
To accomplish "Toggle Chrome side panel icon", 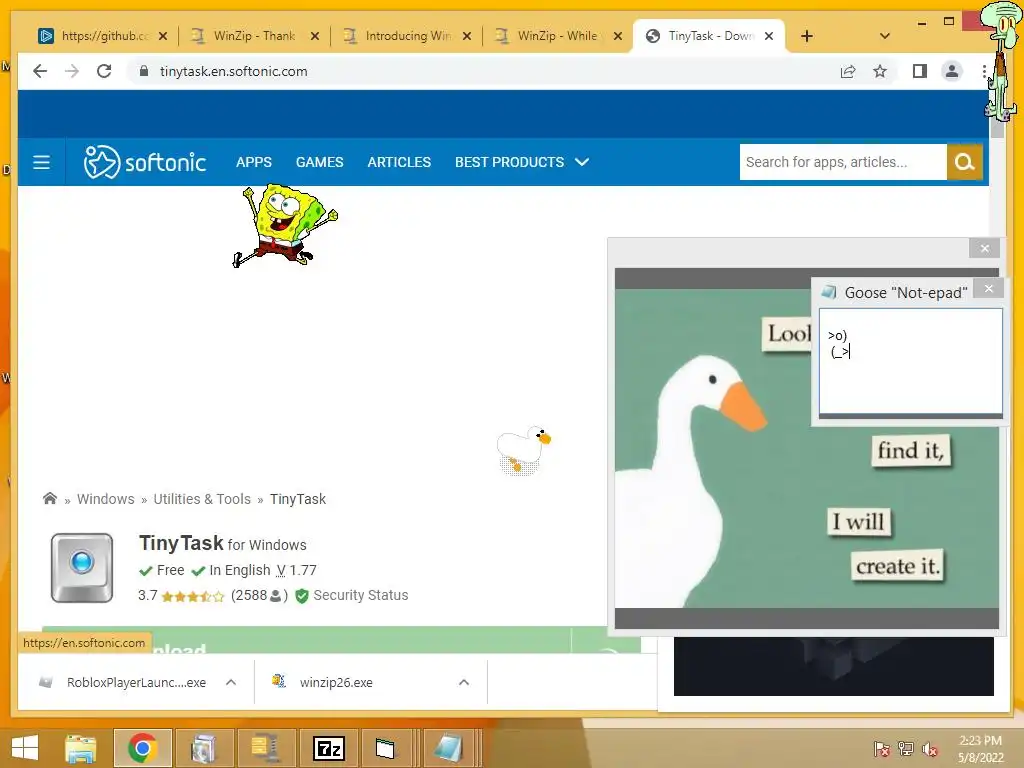I will [x=920, y=71].
